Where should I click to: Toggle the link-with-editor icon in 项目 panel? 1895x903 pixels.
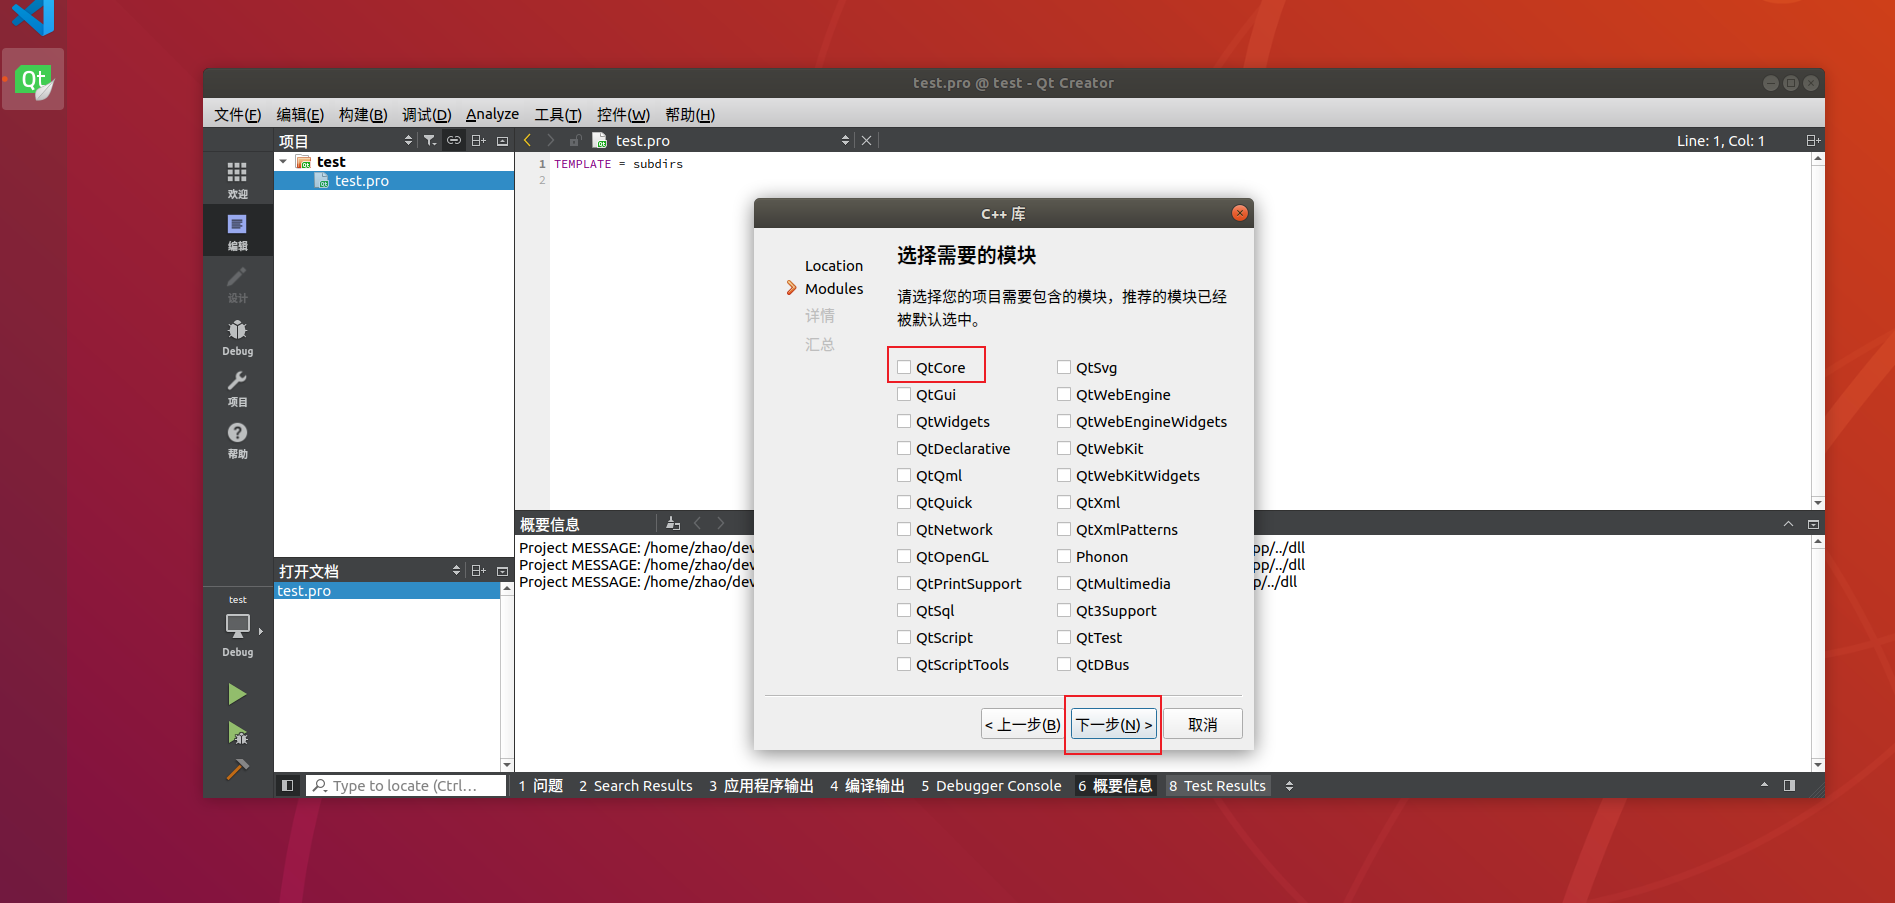pyautogui.click(x=454, y=141)
